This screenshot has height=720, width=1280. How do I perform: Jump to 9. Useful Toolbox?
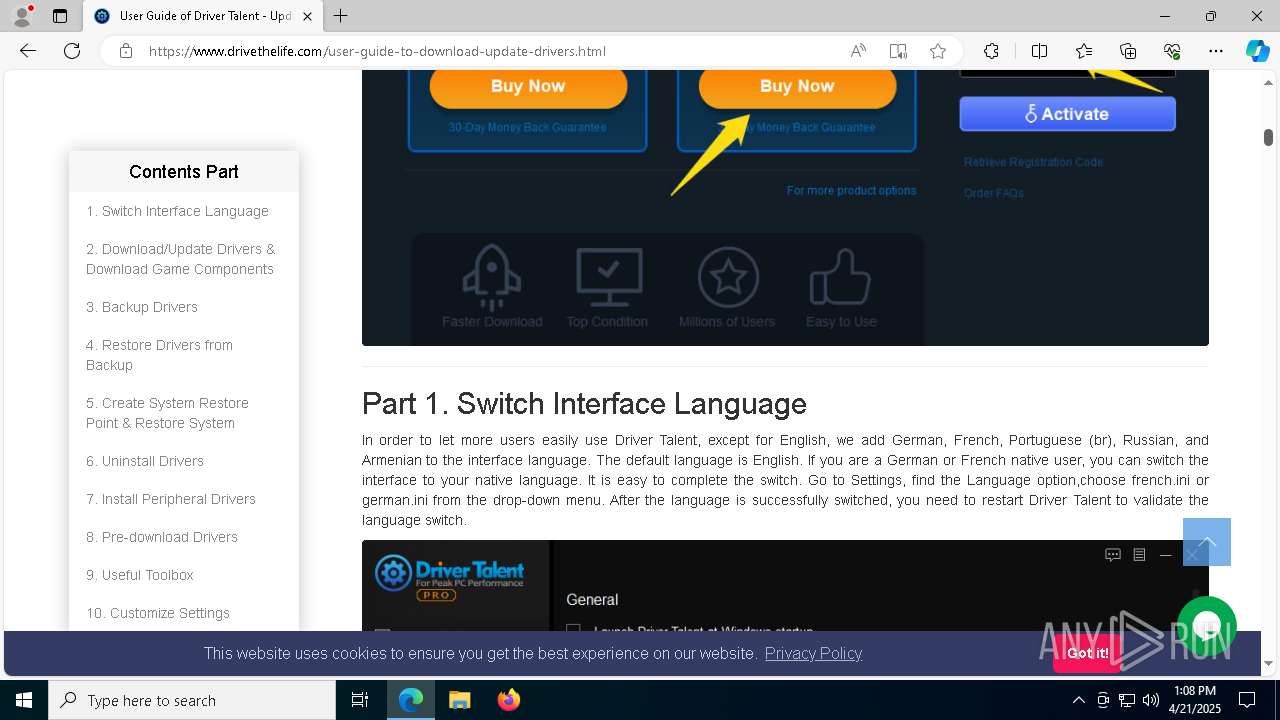[x=140, y=575]
